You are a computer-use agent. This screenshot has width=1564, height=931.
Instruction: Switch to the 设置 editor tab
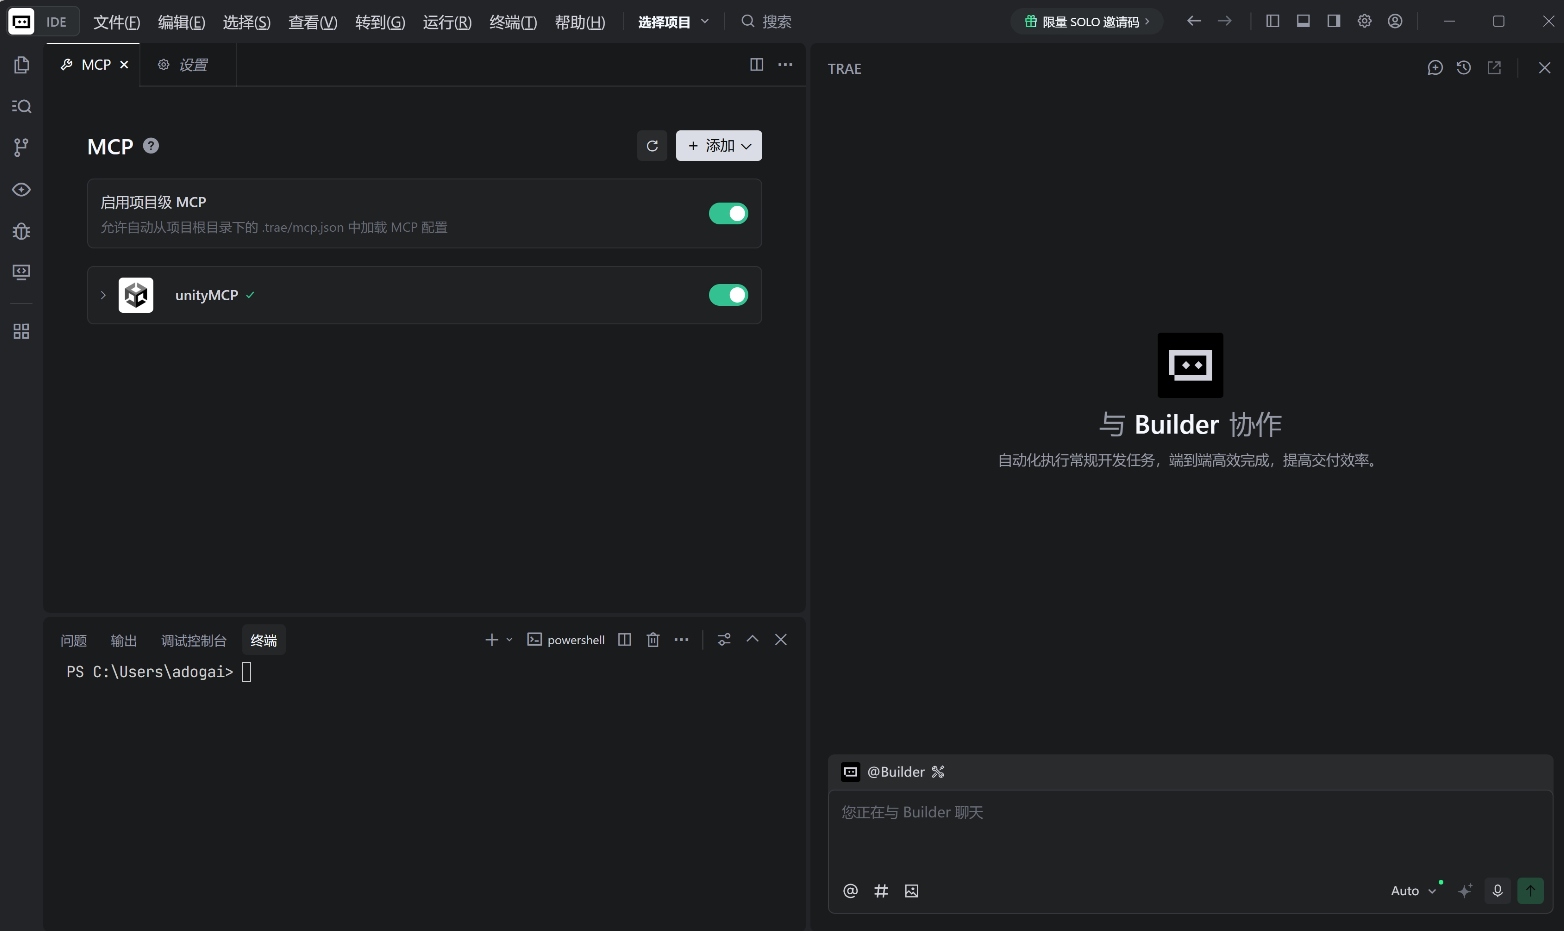point(187,64)
